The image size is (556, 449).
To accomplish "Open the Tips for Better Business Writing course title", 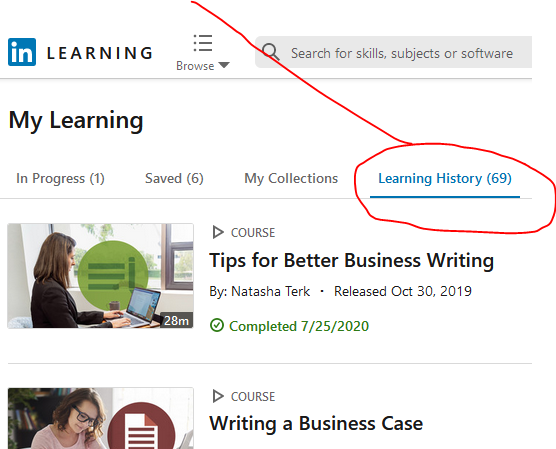I will [351, 261].
